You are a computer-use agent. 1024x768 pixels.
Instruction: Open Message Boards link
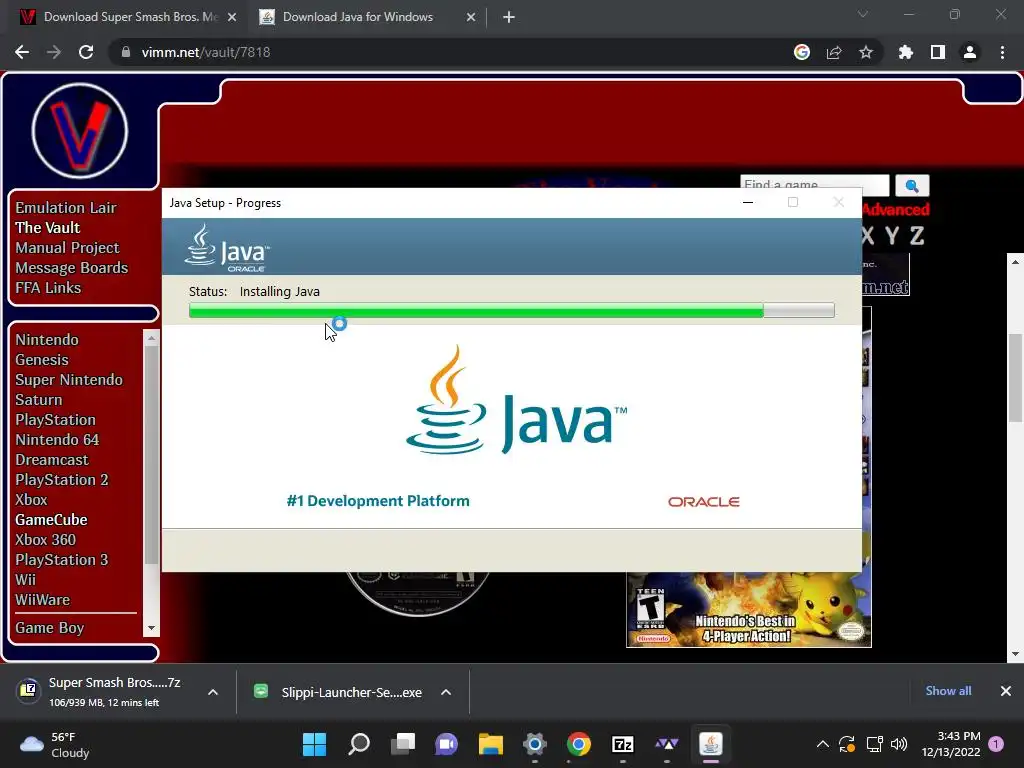coord(72,268)
